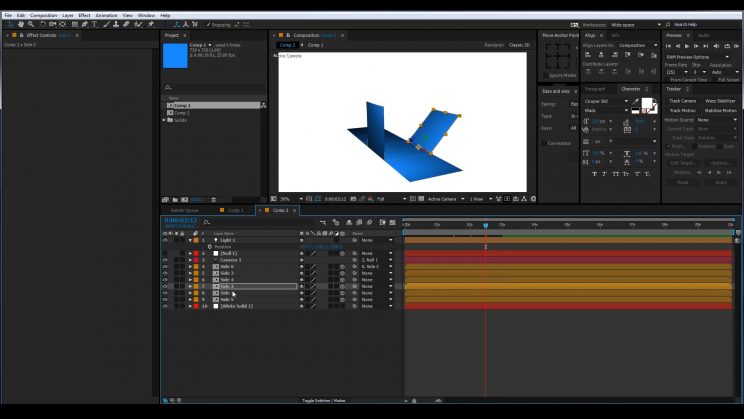The height and width of the screenshot is (419, 744).
Task: Select the Rectangle shape tool
Action: (74, 24)
